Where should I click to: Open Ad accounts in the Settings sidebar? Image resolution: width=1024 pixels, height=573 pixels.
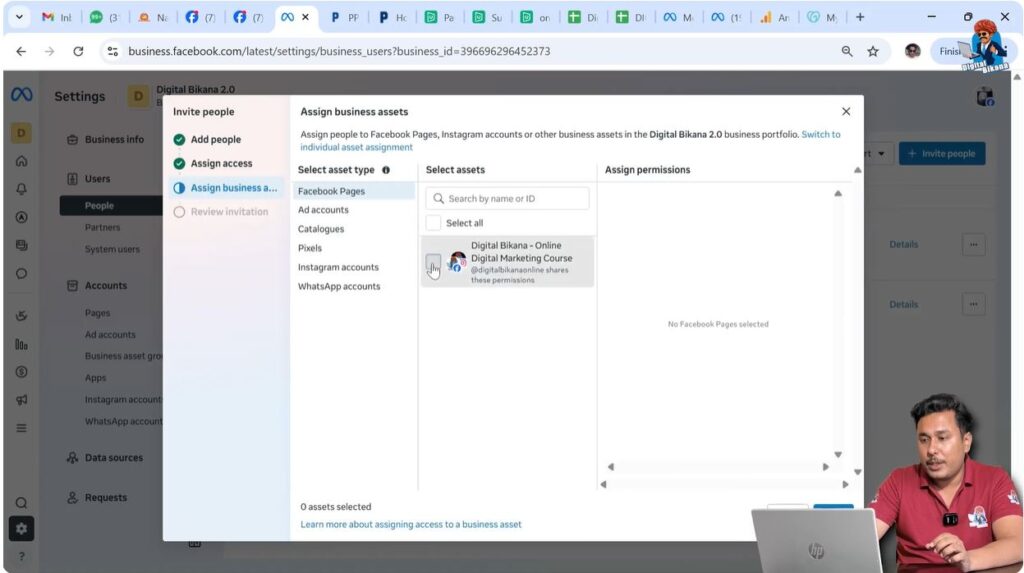(110, 335)
